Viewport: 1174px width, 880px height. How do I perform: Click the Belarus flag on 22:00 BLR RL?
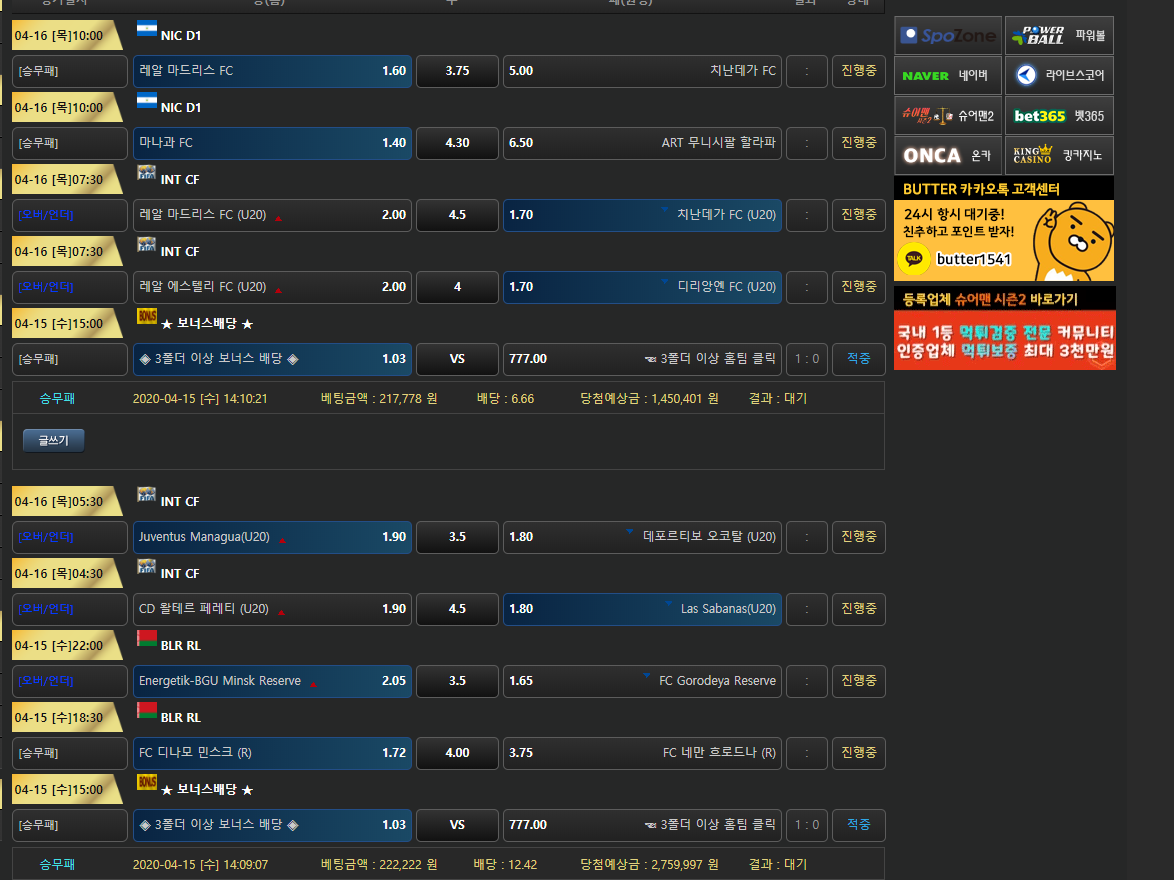pyautogui.click(x=147, y=638)
